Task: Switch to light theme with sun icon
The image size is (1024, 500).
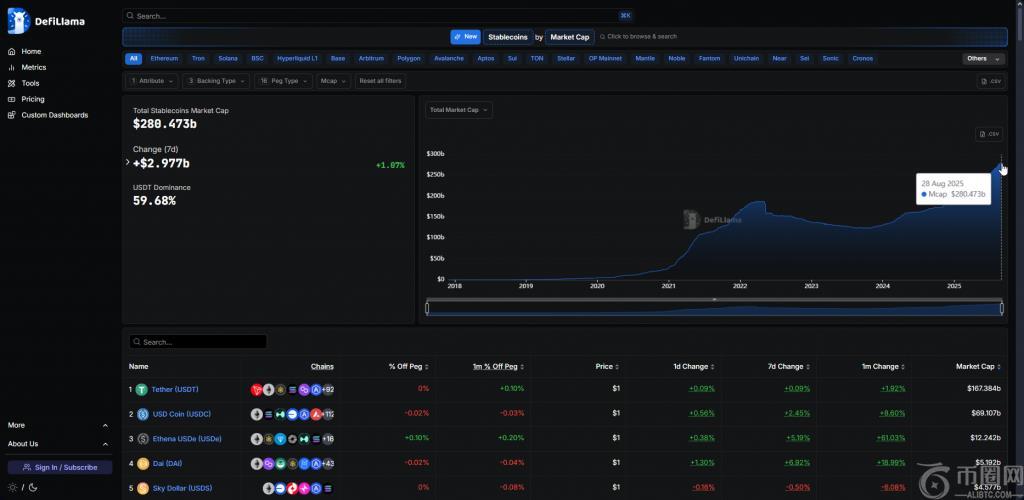Action: click(x=13, y=487)
